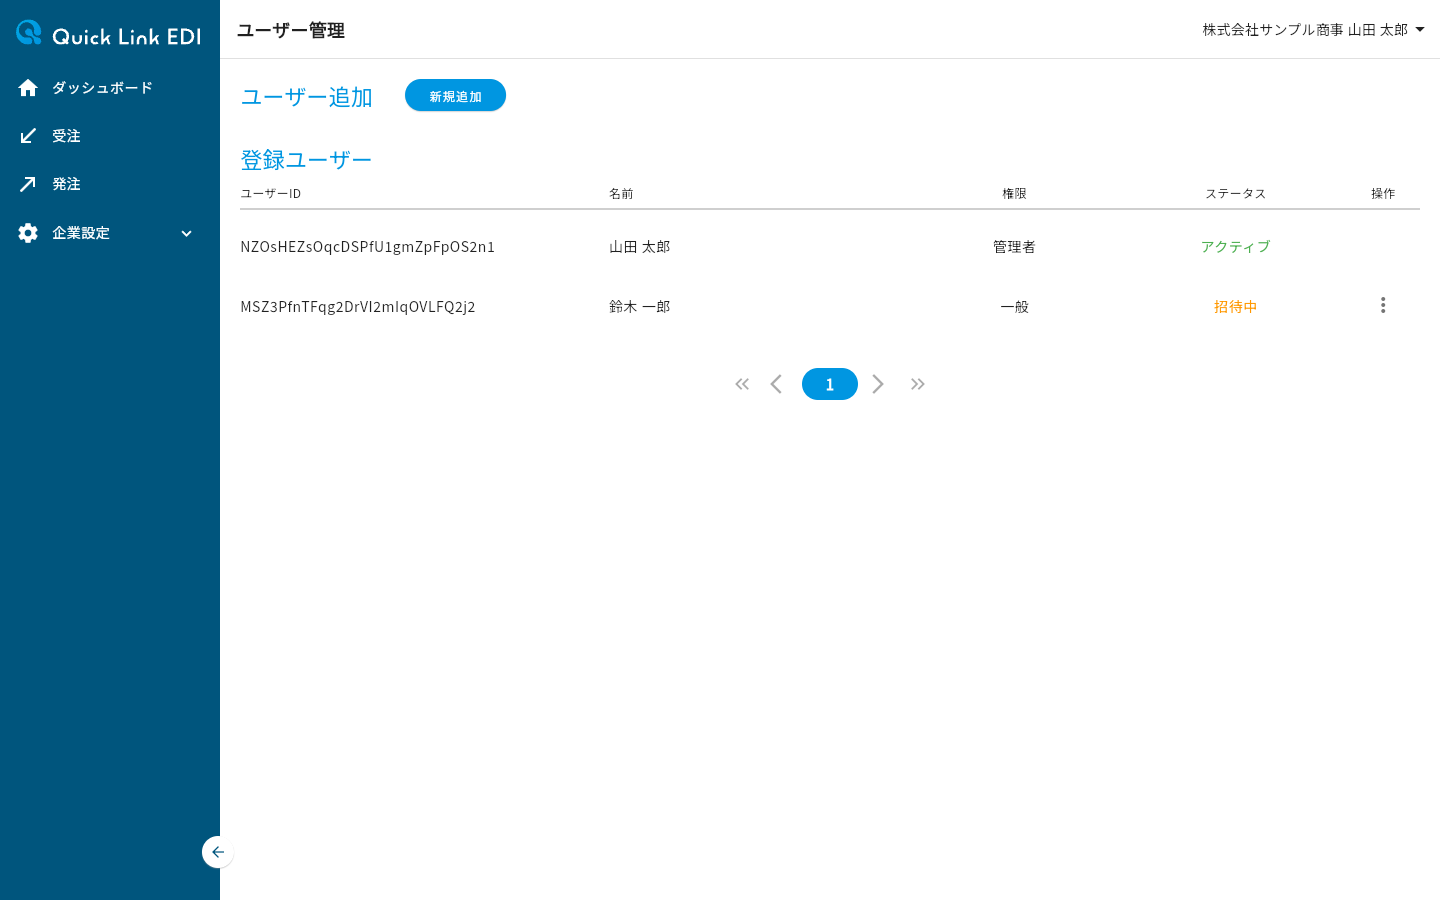Click the 一般 role cell
The image size is (1440, 900).
[x=1014, y=307]
